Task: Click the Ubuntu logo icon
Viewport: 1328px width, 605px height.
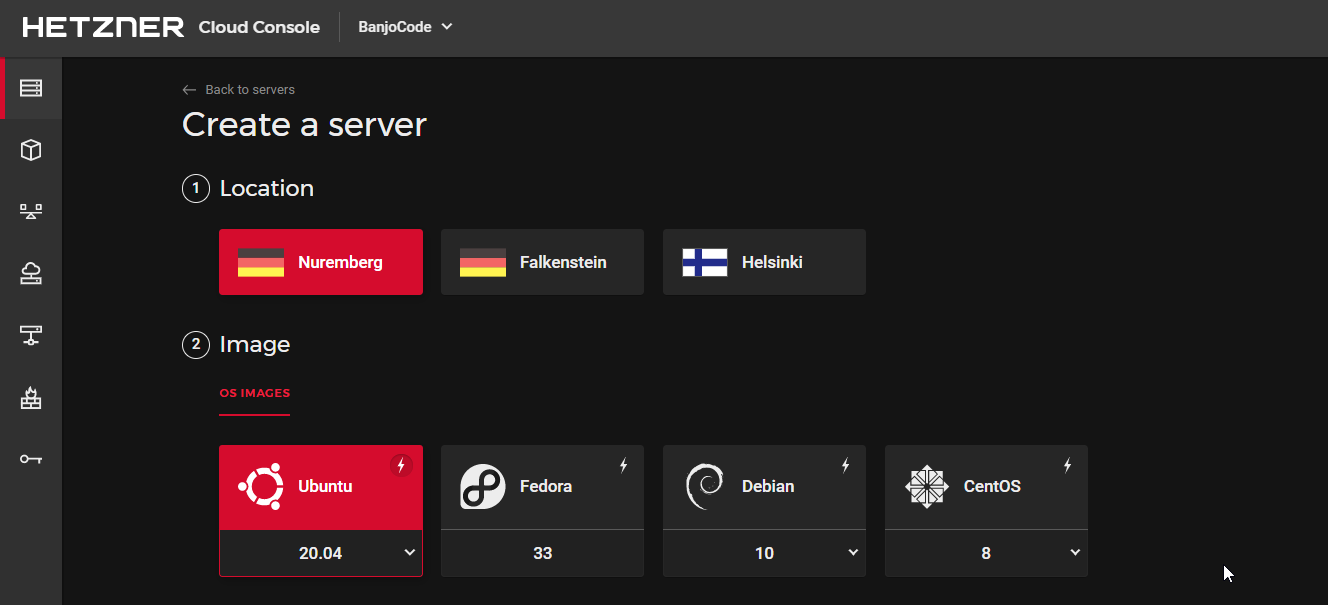Action: point(261,487)
